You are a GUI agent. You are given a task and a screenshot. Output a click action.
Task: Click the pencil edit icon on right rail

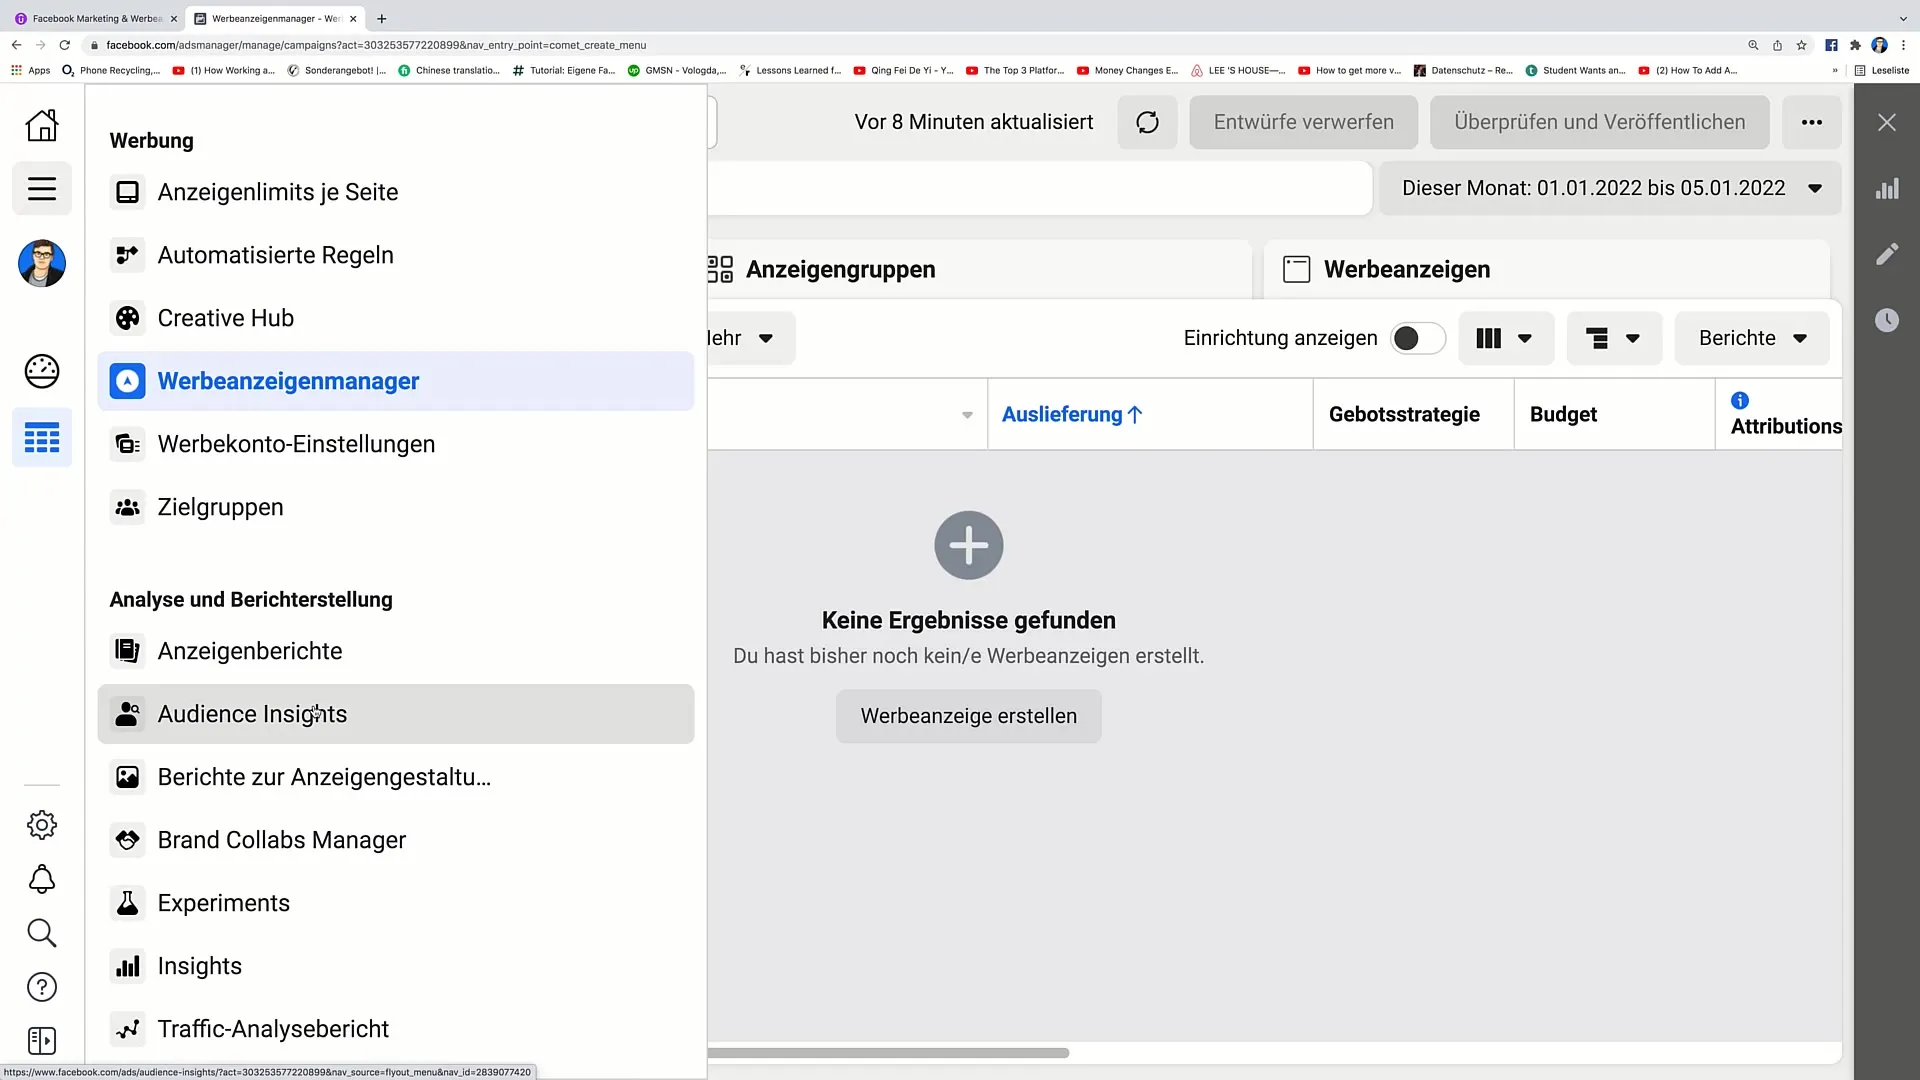tap(1886, 254)
